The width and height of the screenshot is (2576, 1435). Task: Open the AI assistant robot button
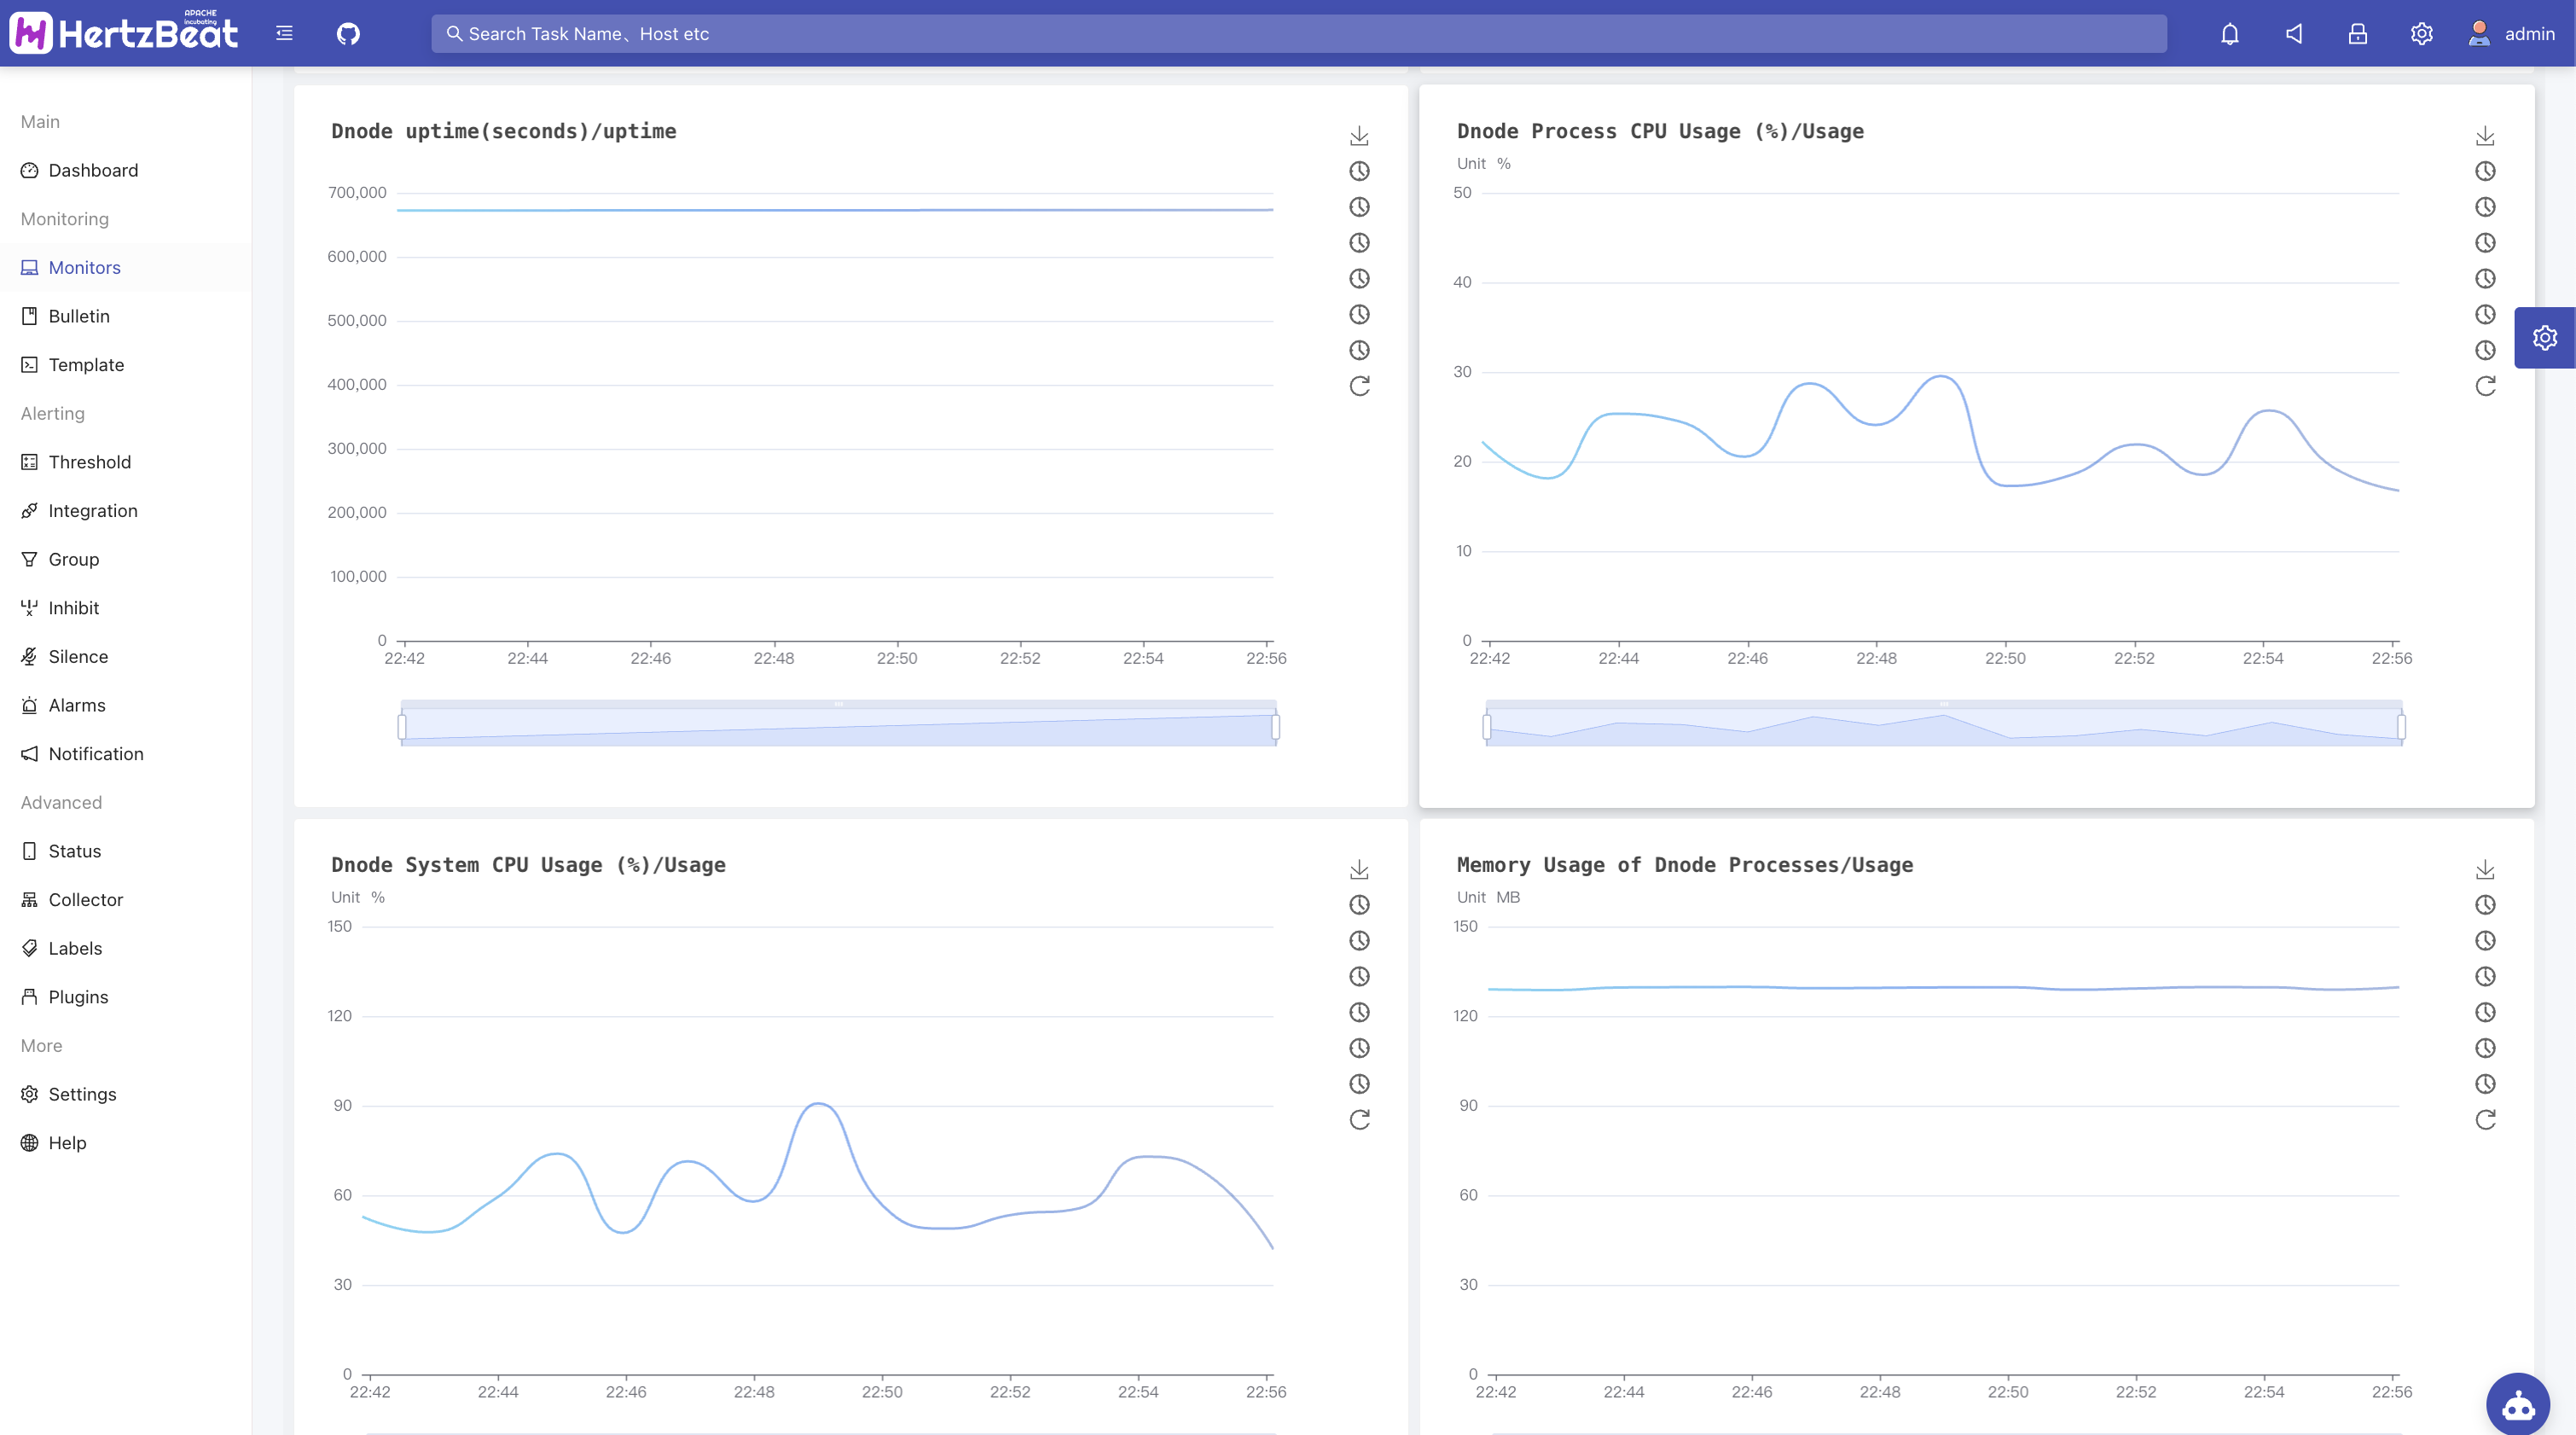[2517, 1405]
